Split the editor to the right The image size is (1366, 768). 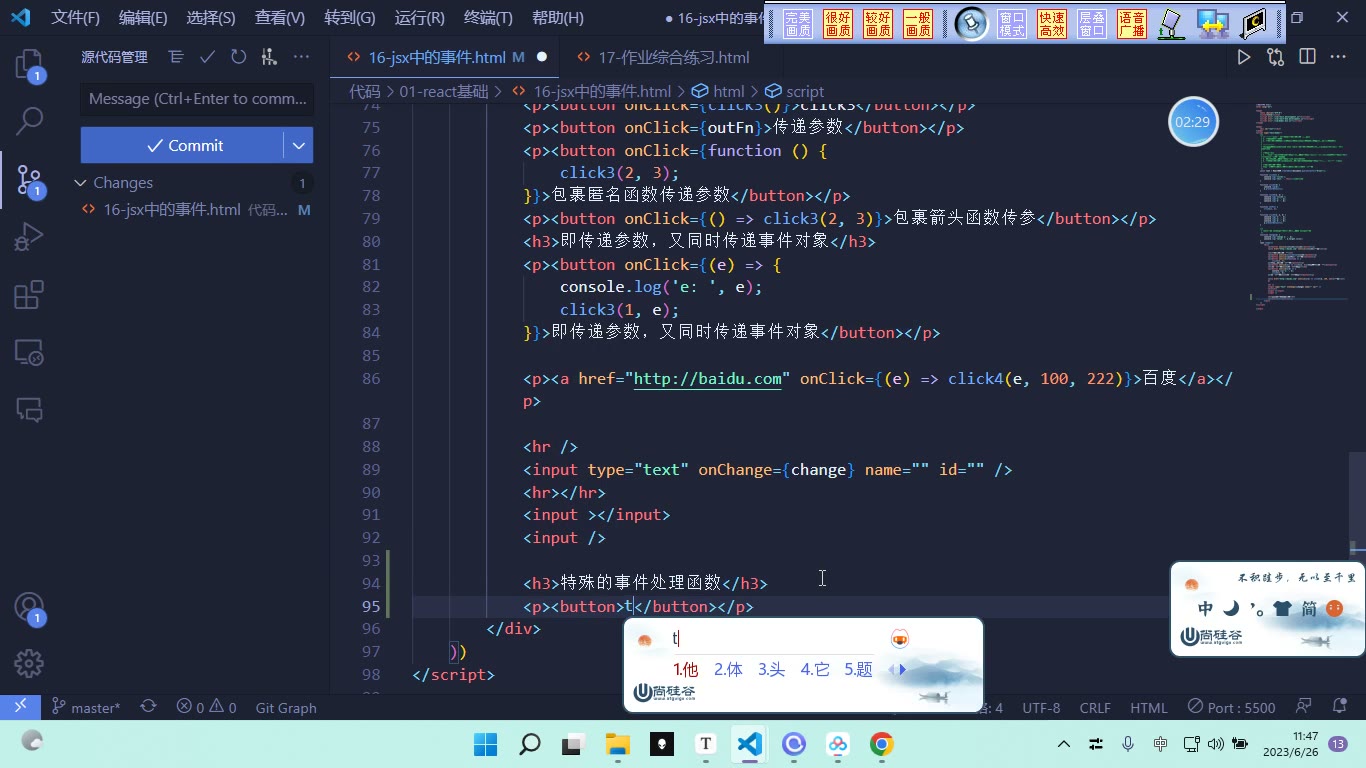1307,57
